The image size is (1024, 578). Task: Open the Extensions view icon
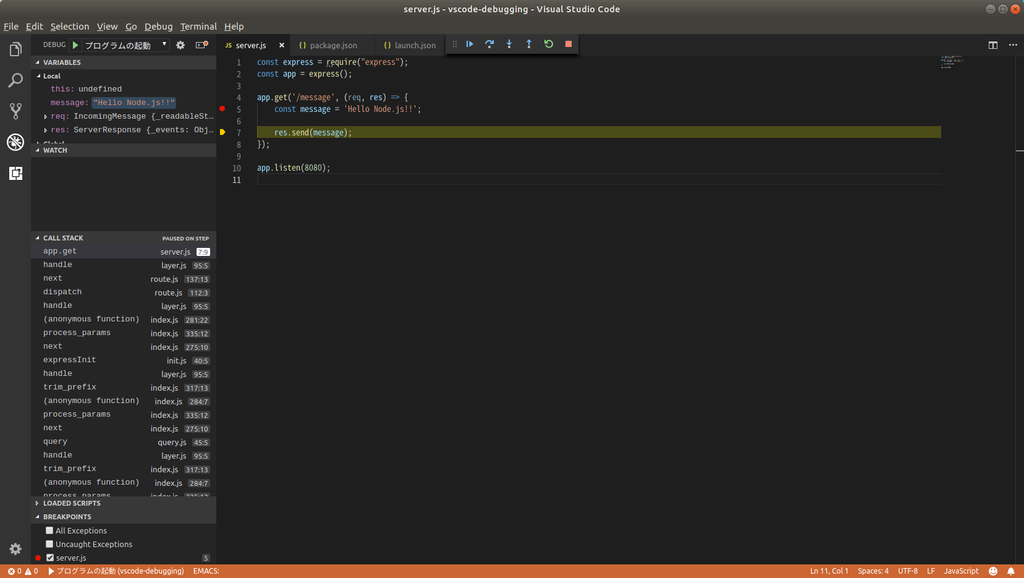(x=15, y=173)
